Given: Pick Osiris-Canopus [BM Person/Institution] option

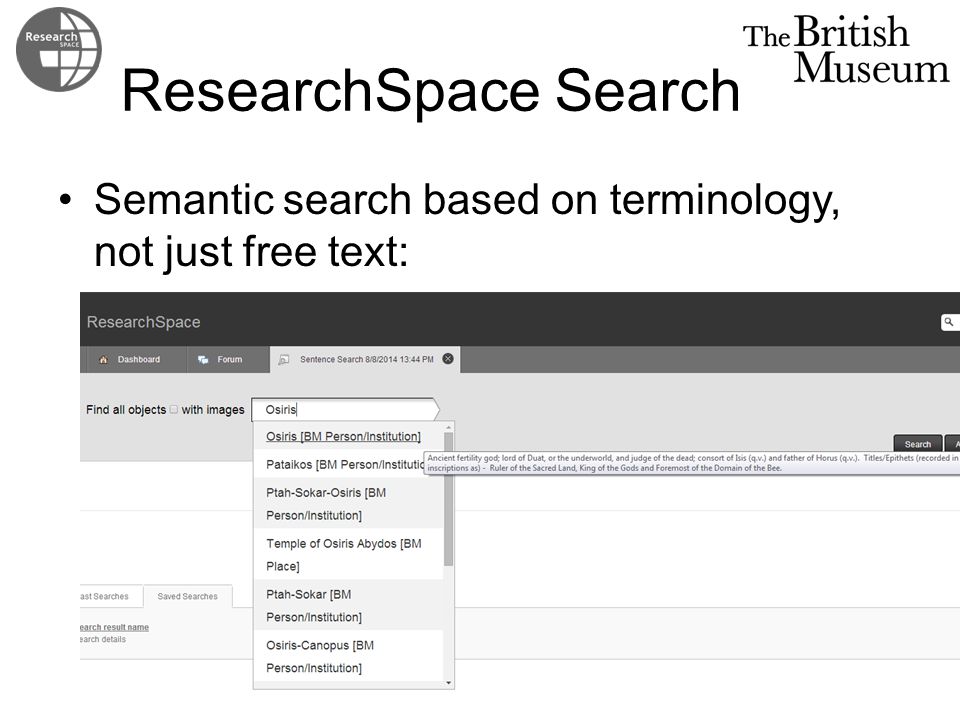Looking at the screenshot, I should coord(348,656).
